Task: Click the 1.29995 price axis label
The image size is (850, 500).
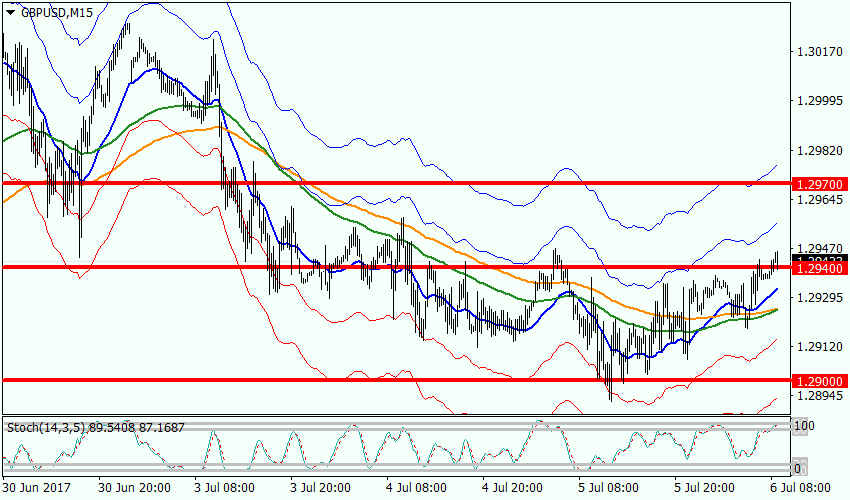Action: (x=817, y=101)
